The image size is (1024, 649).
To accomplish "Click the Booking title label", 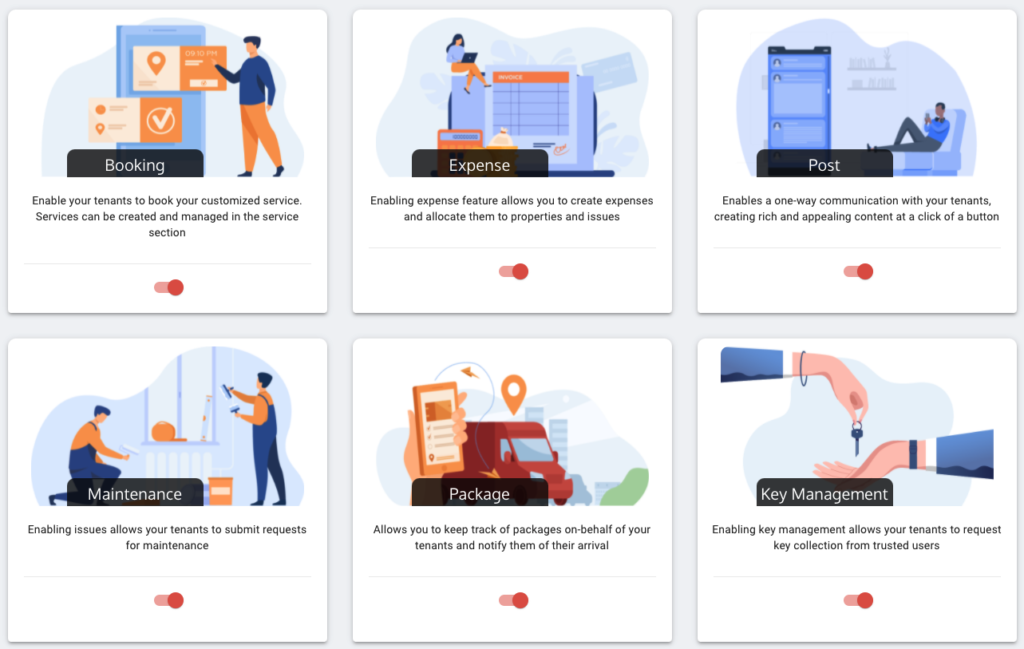I will click(x=135, y=165).
